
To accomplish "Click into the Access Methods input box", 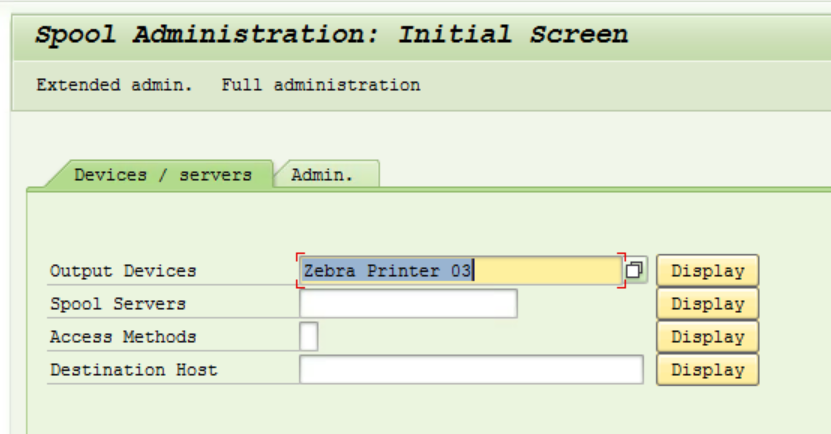I will coord(309,337).
